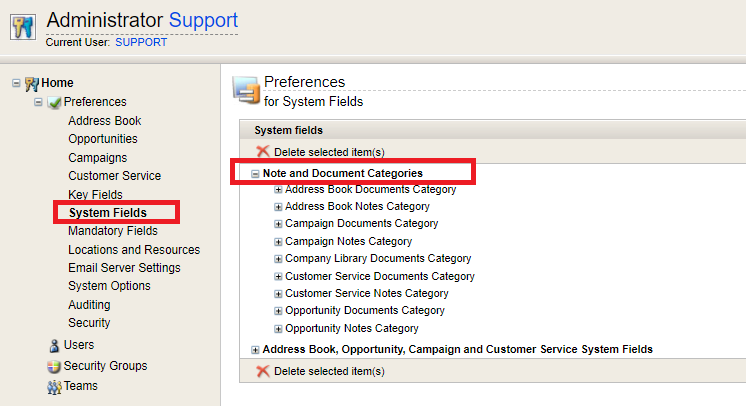The image size is (746, 406).
Task: Collapse the Preferences tree node
Action: tap(38, 102)
